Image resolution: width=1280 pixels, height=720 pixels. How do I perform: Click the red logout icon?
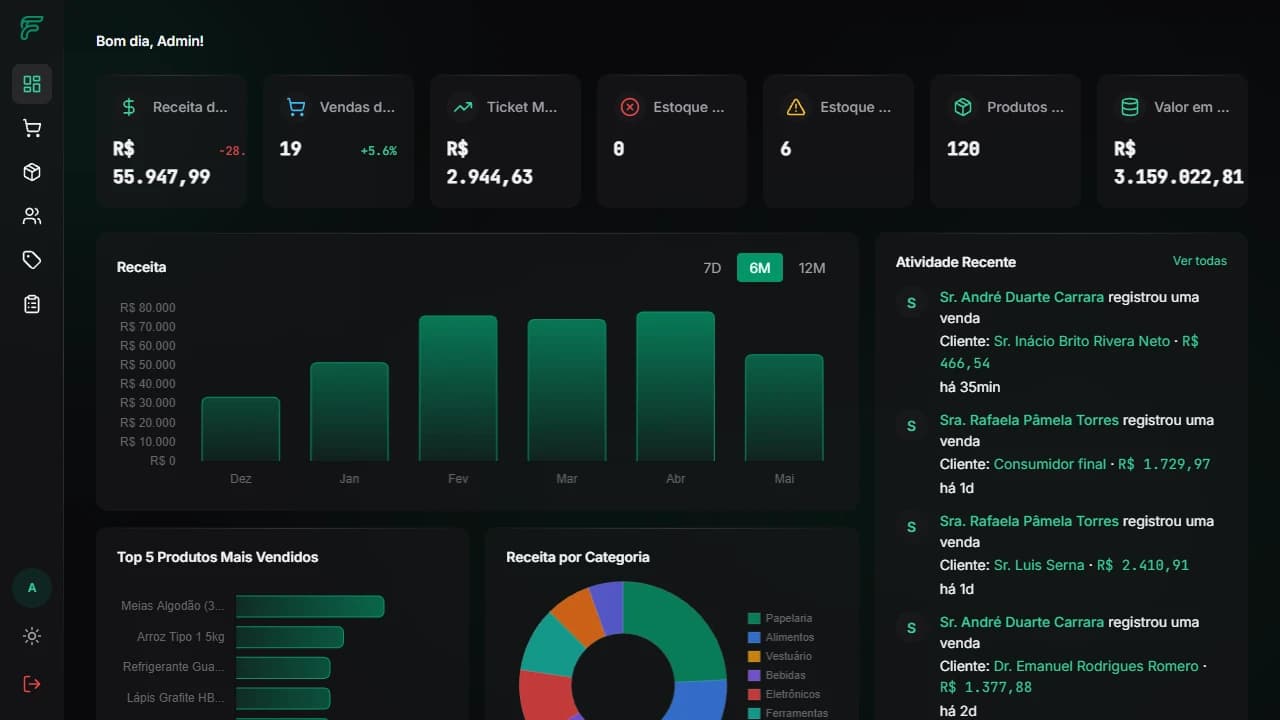coord(32,684)
